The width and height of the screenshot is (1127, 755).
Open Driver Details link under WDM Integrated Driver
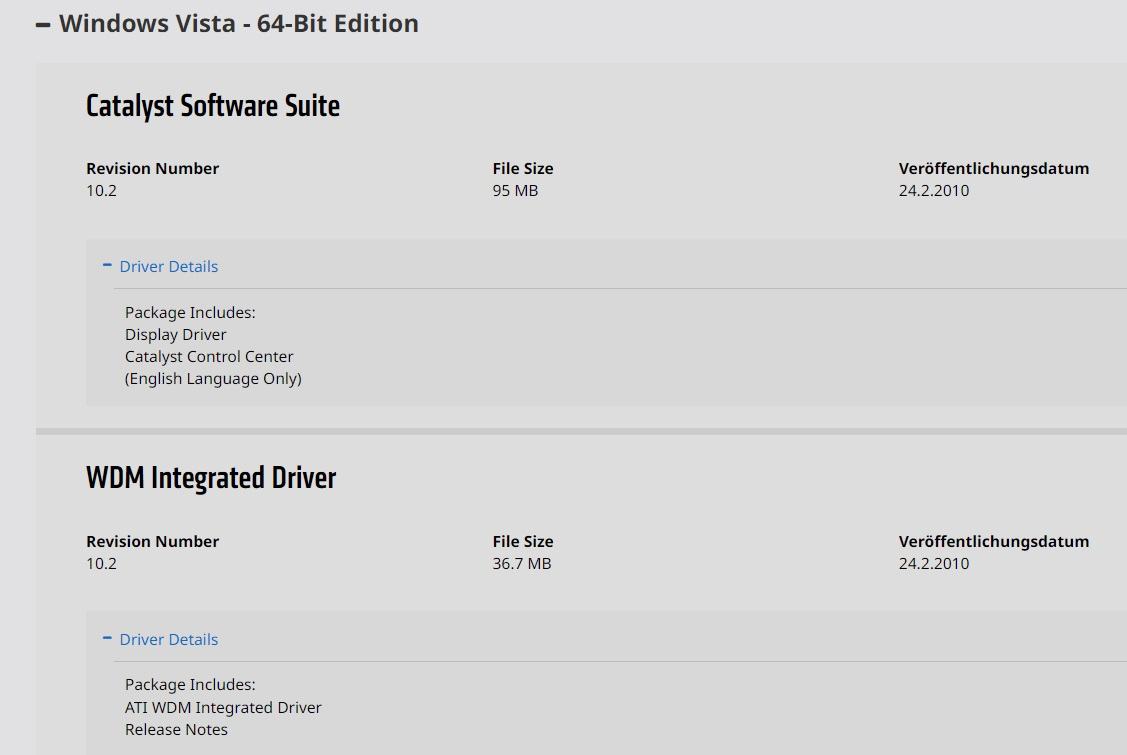[x=168, y=640]
